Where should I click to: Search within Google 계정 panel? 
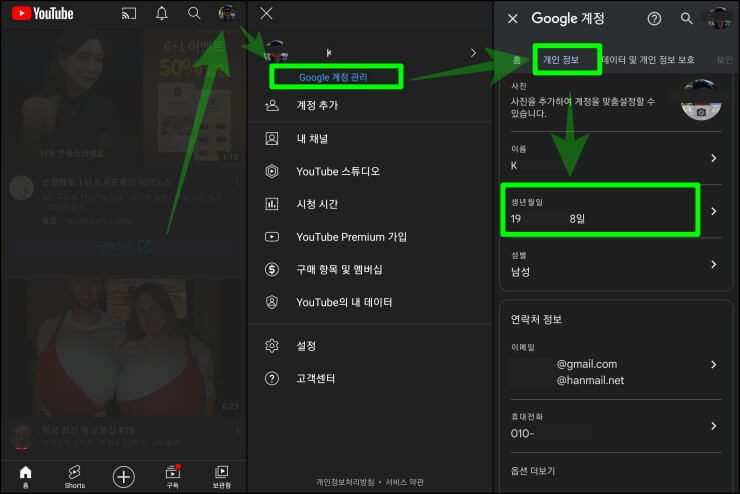[x=687, y=18]
